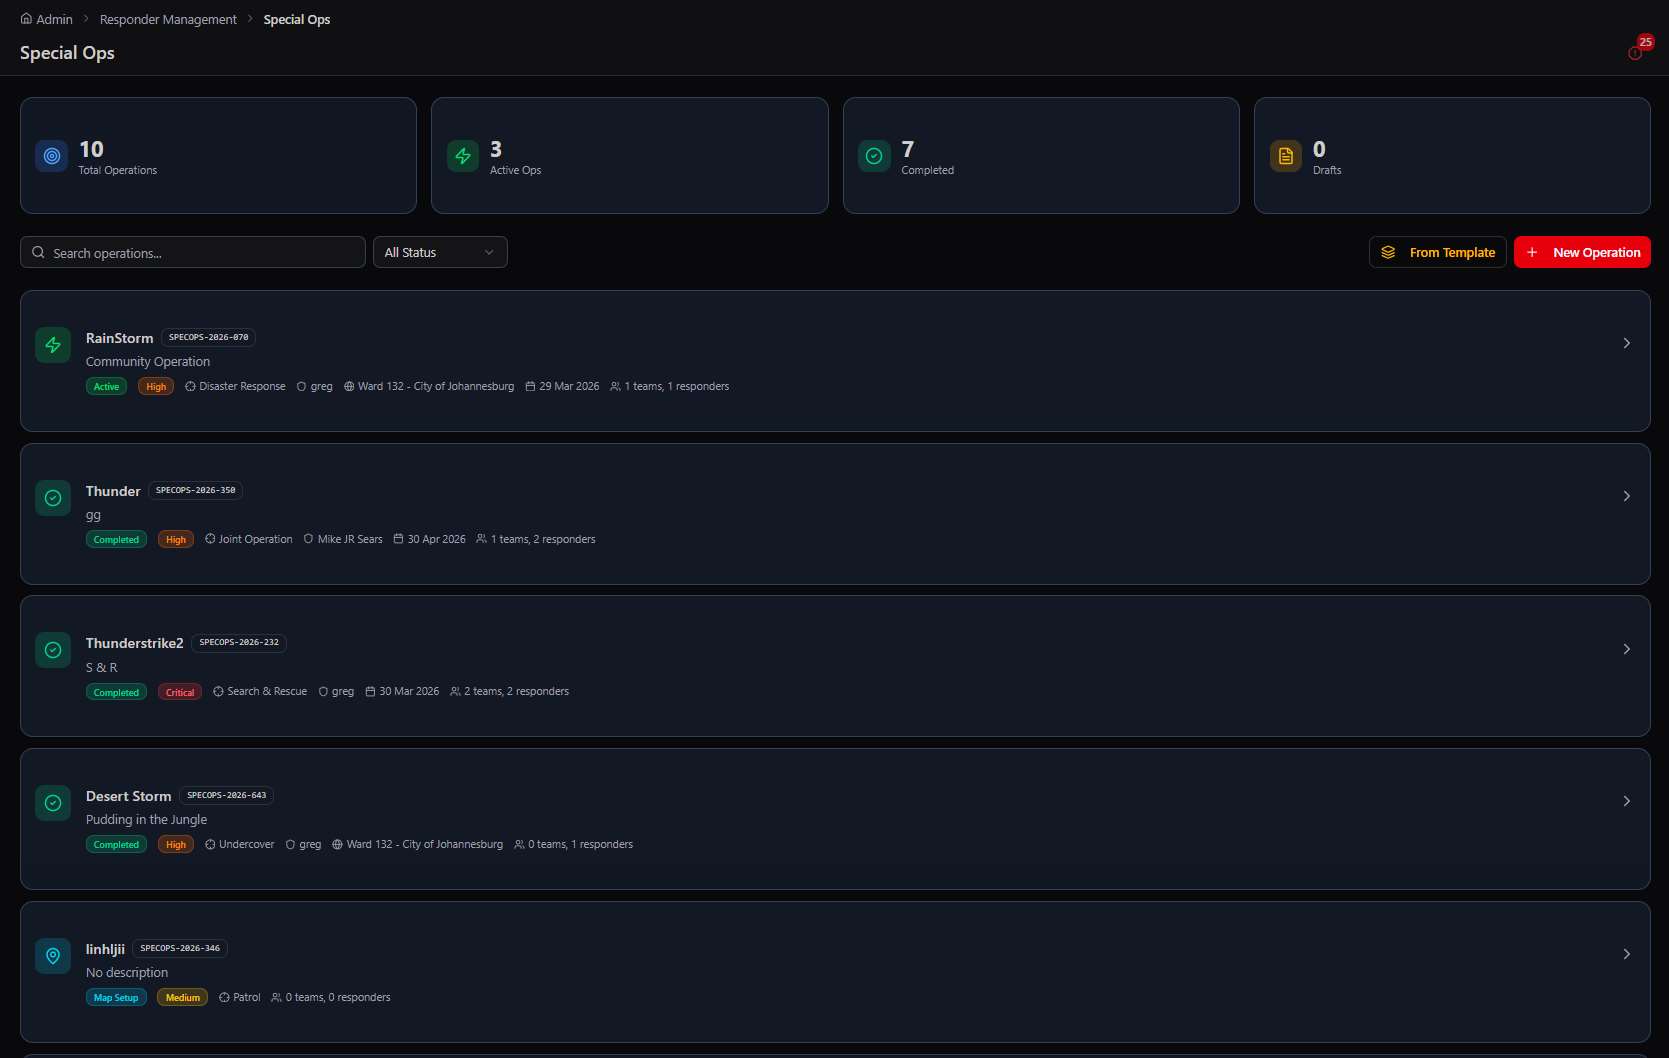This screenshot has height=1058, width=1669.
Task: Click the Desert Storm operation title
Action: (129, 796)
